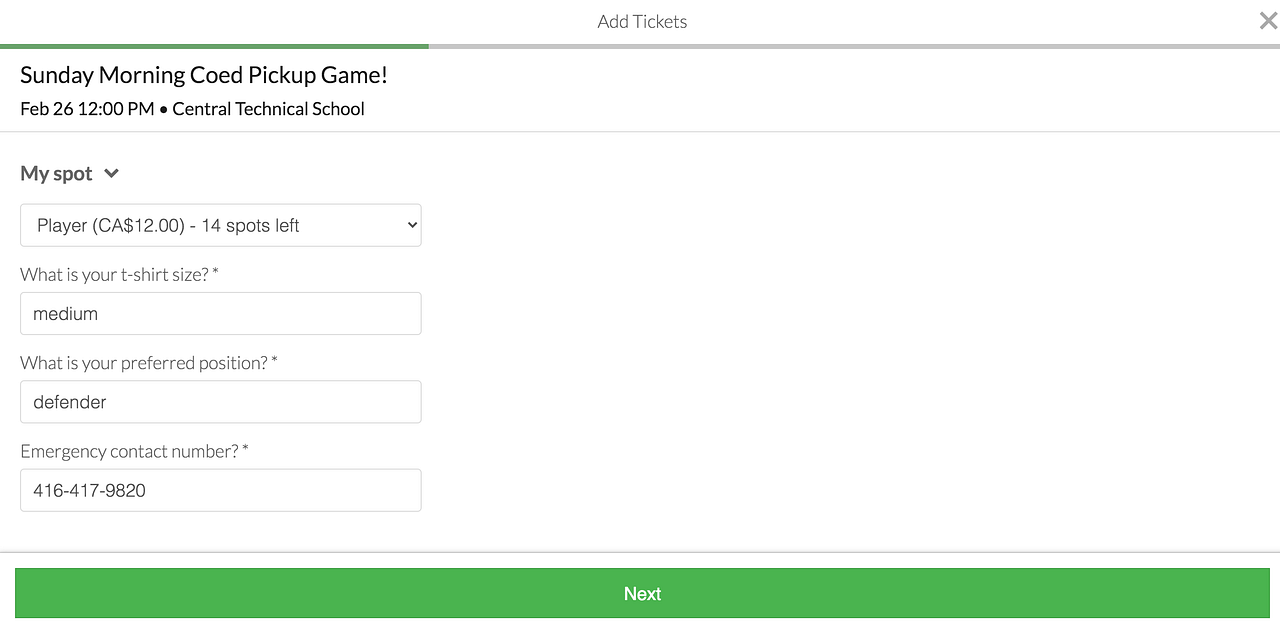
Task: Click the gray remaining progress bar segment
Action: click(853, 46)
